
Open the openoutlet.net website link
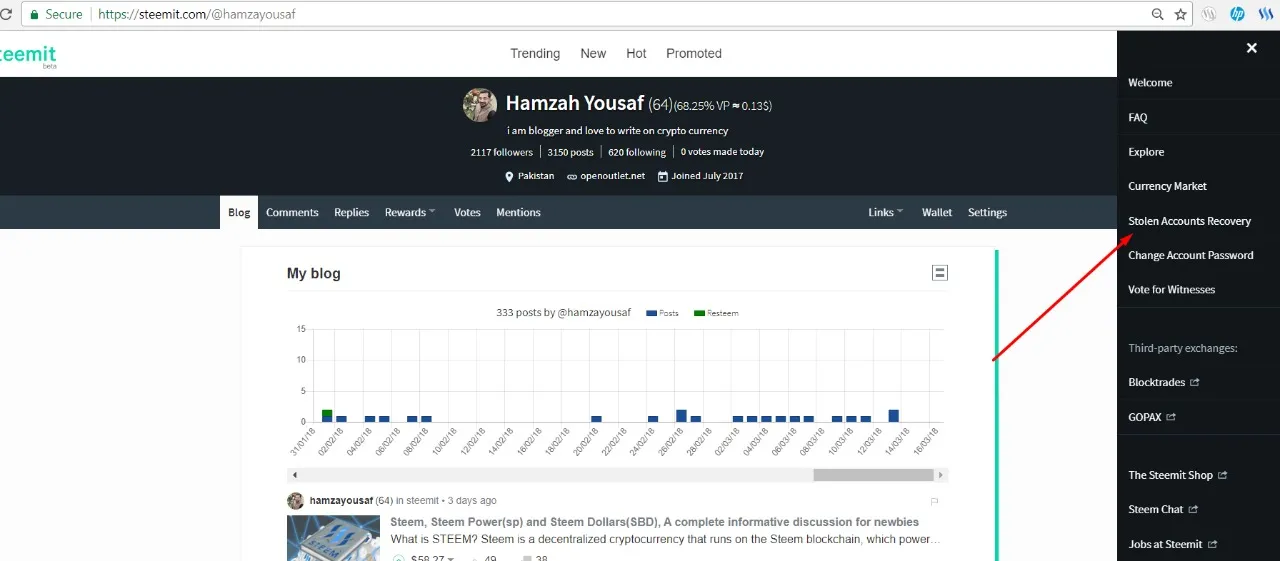pos(611,176)
